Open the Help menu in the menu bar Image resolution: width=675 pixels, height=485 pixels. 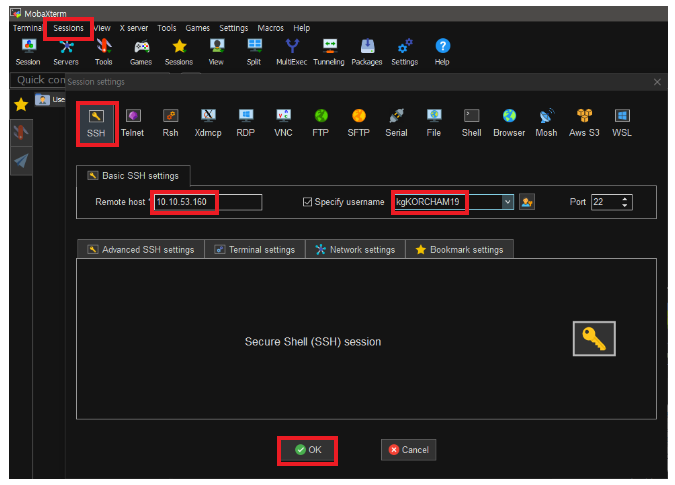(x=302, y=28)
